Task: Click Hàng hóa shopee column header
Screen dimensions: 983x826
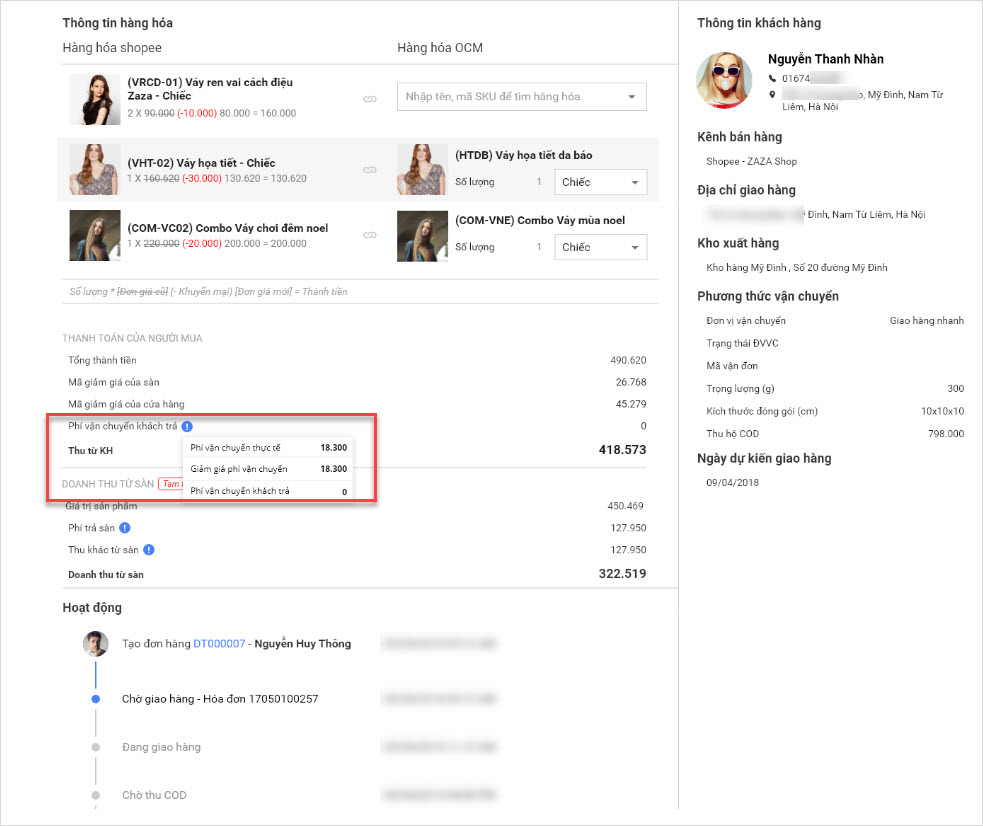Action: tap(112, 48)
